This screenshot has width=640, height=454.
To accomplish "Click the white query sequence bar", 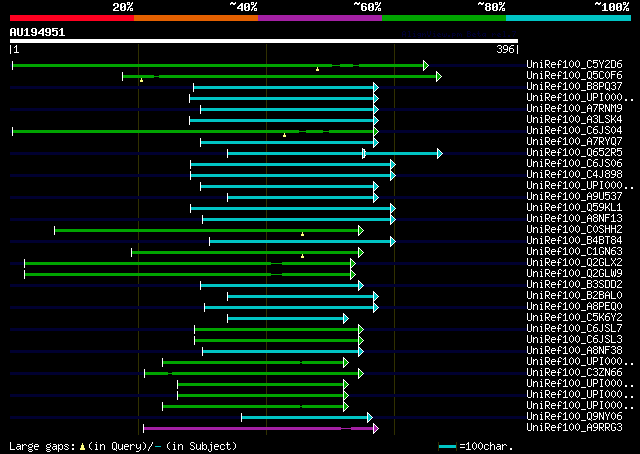I will point(264,41).
